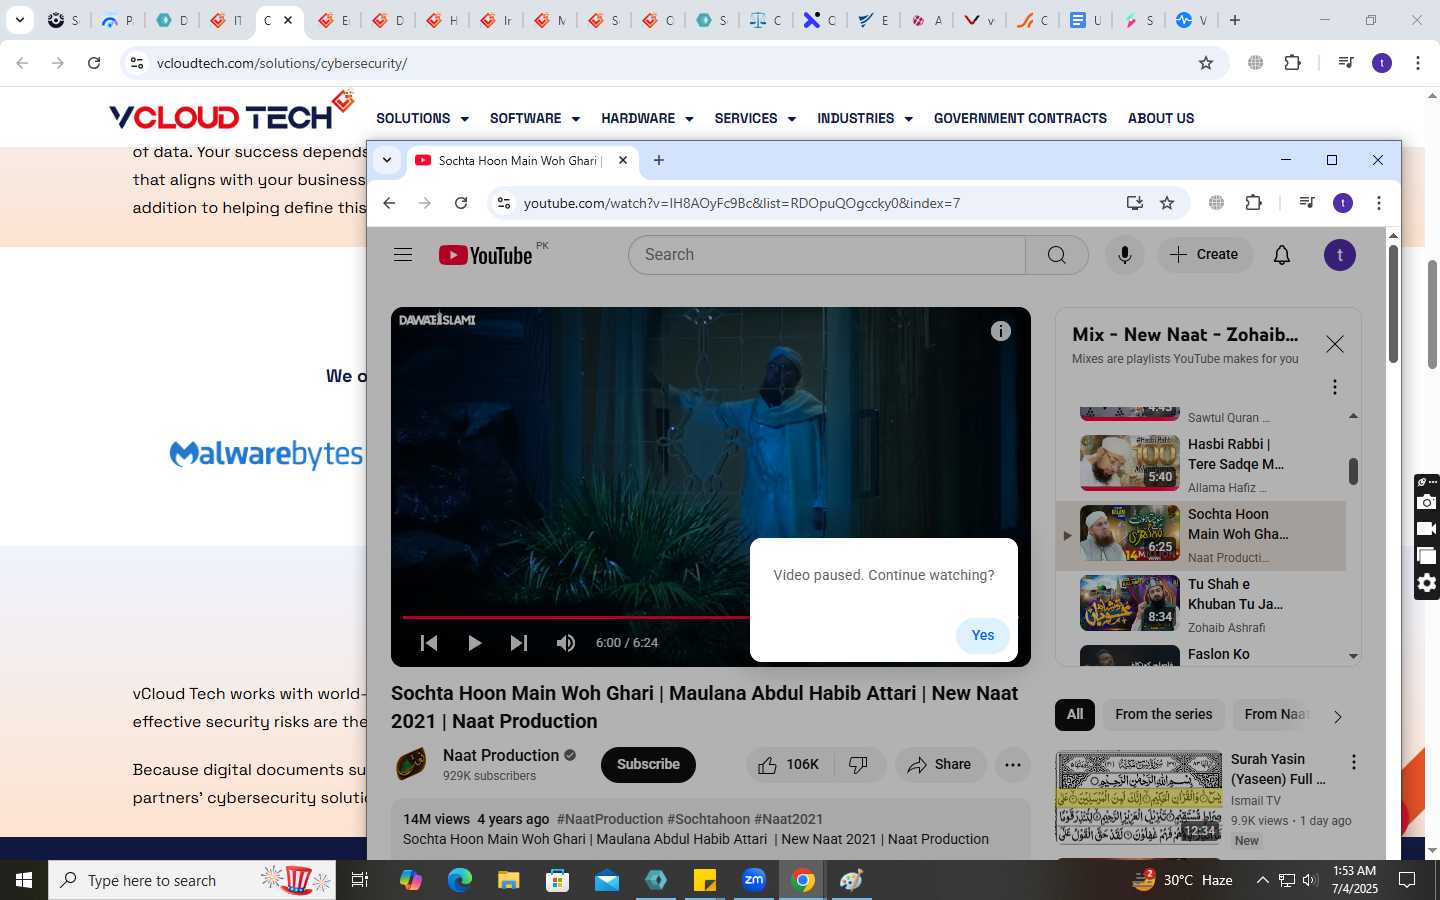Viewport: 1440px width, 900px height.
Task: Open YouTube hamburger guide menu
Action: click(x=403, y=255)
